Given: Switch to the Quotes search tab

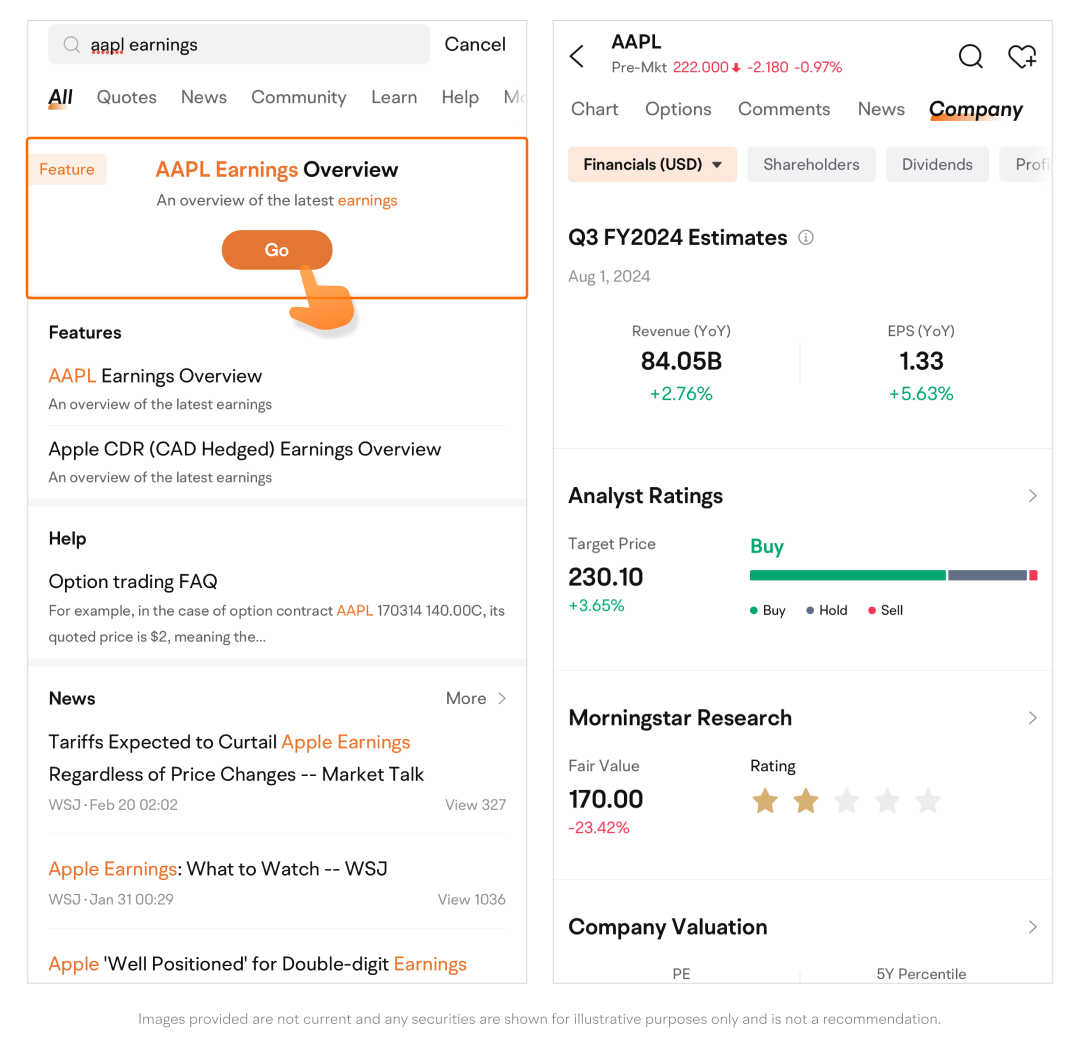Looking at the screenshot, I should 126,97.
